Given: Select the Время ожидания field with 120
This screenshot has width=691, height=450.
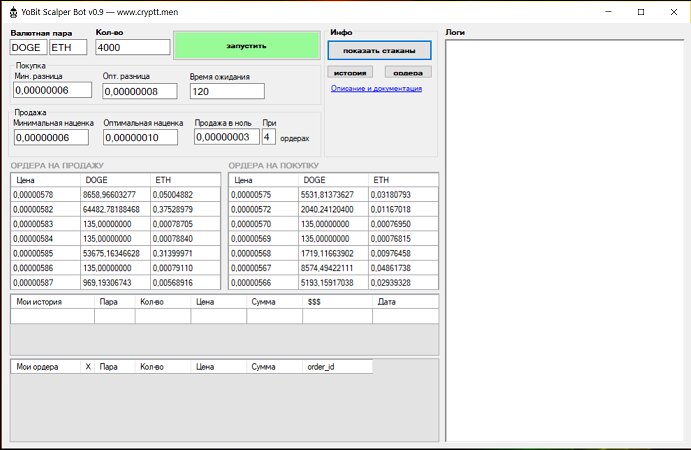Looking at the screenshot, I should click(227, 91).
